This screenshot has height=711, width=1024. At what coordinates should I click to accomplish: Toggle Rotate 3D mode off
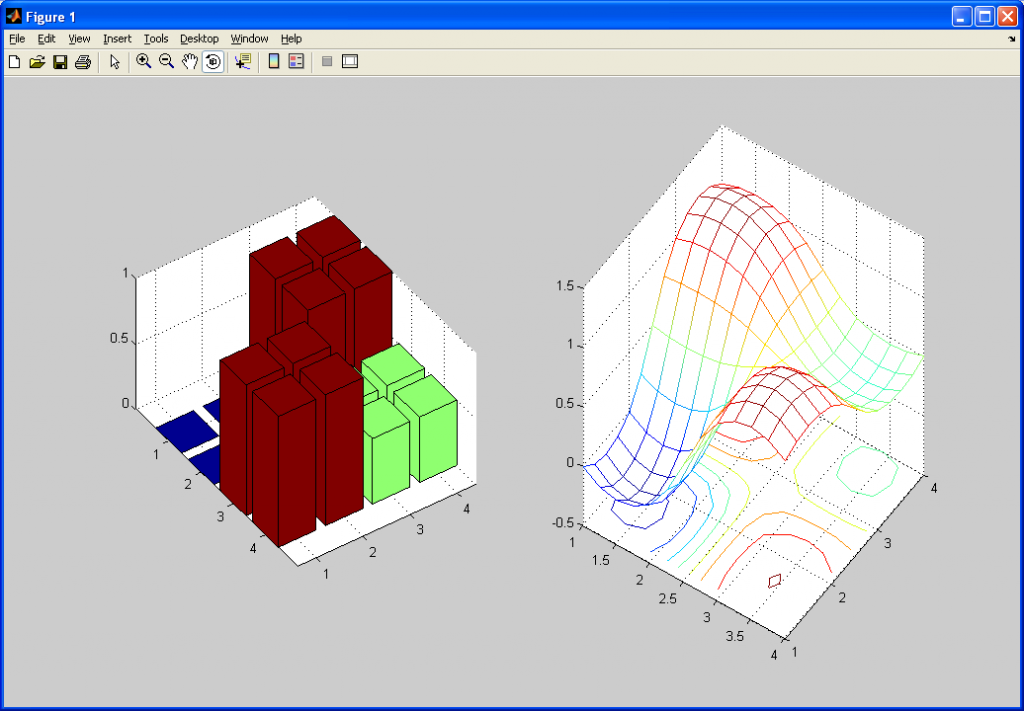212,61
